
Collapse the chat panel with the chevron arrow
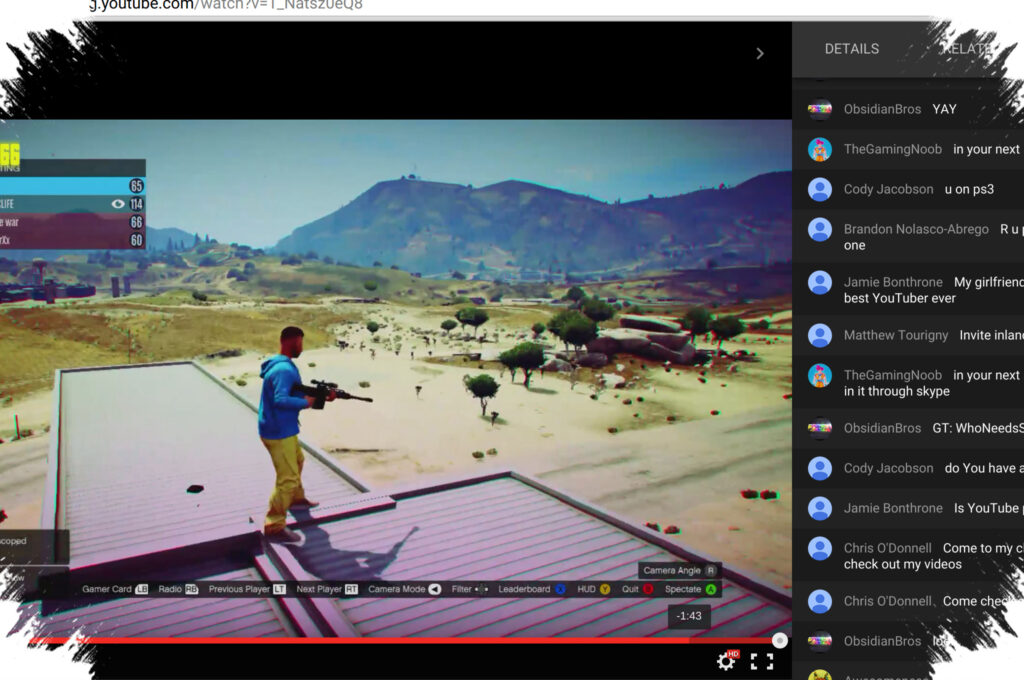(x=760, y=54)
